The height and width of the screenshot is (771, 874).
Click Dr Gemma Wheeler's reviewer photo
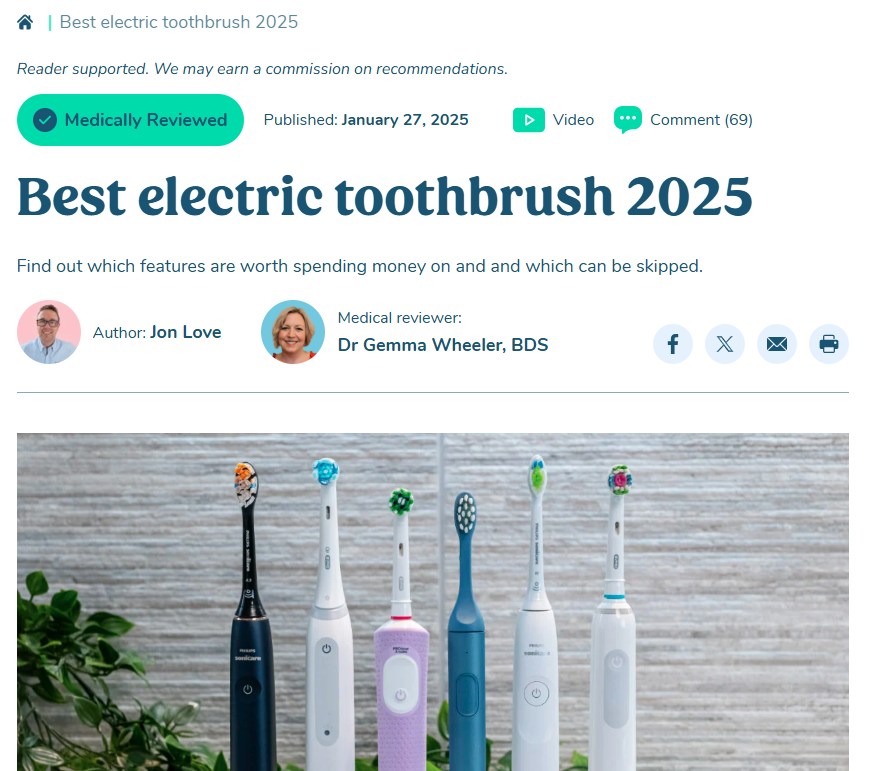pos(293,332)
